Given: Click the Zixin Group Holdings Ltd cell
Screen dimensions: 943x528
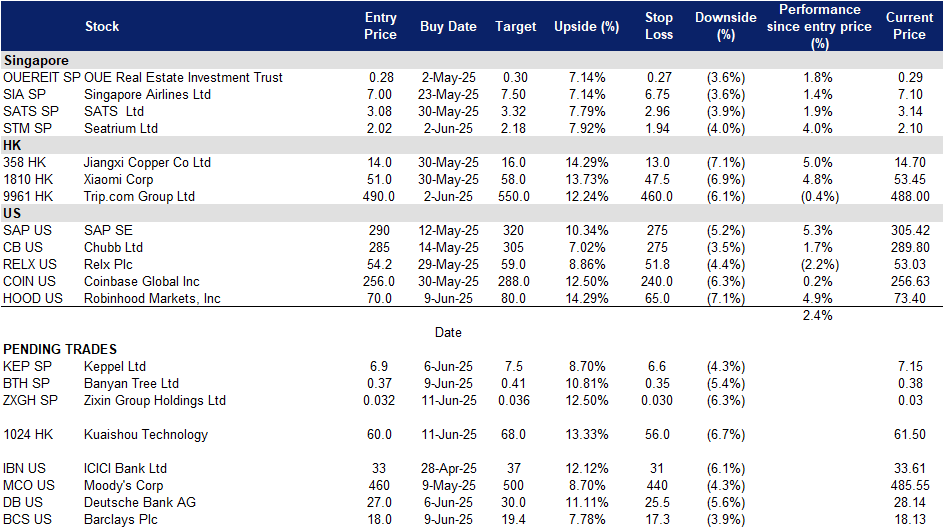Looking at the screenshot, I should (155, 401).
